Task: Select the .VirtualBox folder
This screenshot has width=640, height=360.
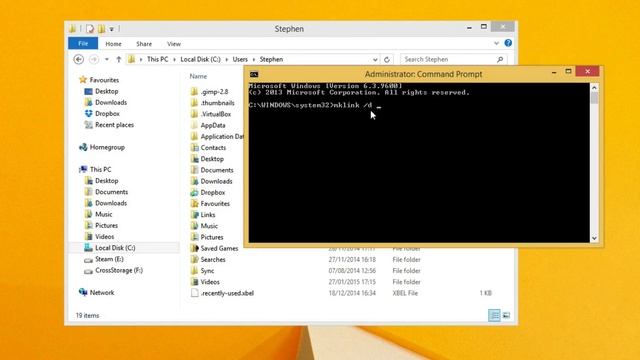Action: (216, 114)
